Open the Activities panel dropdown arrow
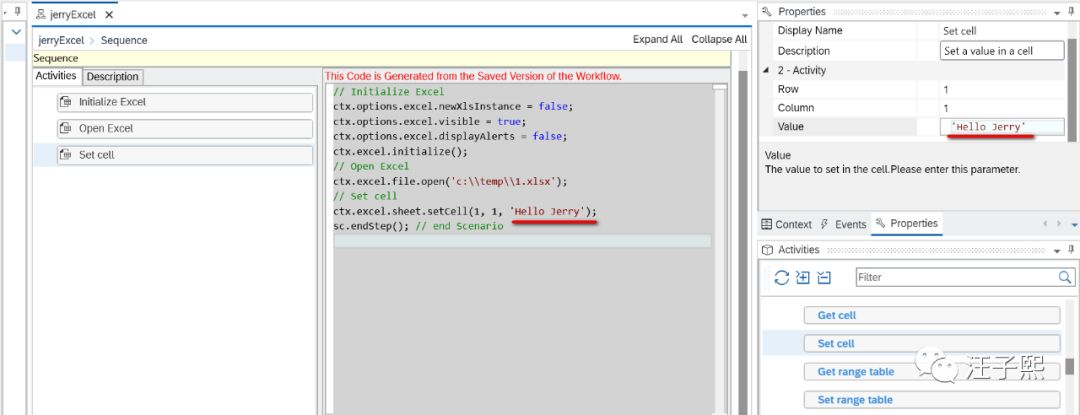1080x415 pixels. [x=1058, y=251]
